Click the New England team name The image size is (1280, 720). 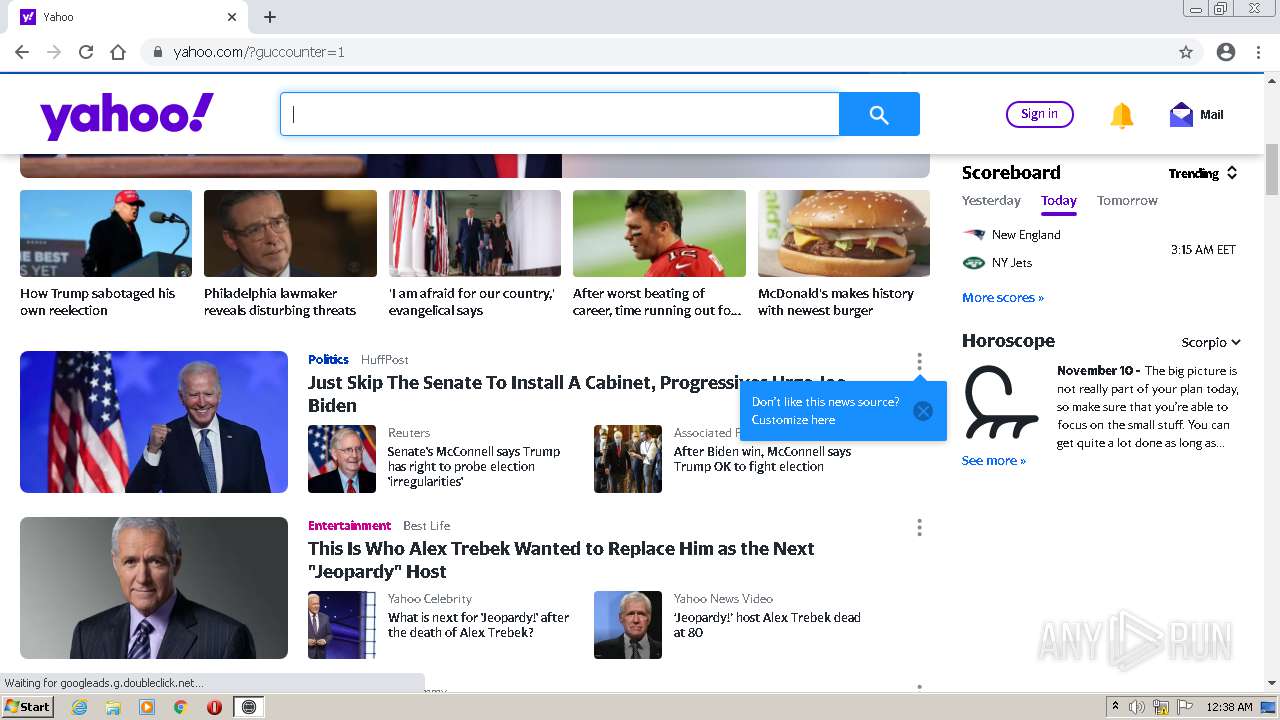[x=1026, y=235]
